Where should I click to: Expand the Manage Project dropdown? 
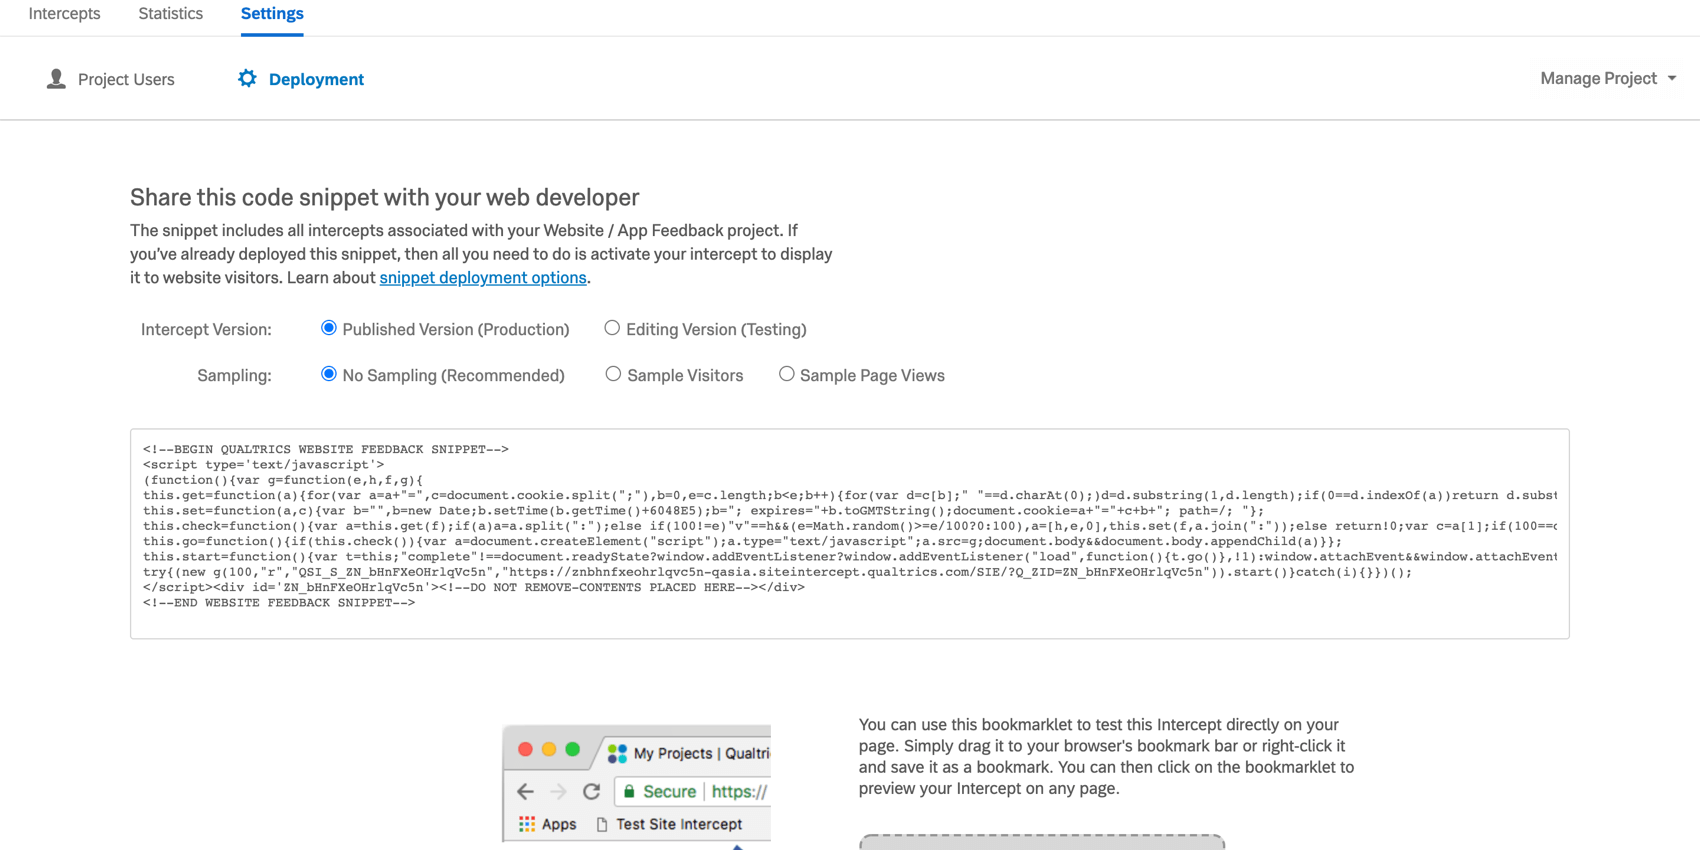click(x=1608, y=78)
